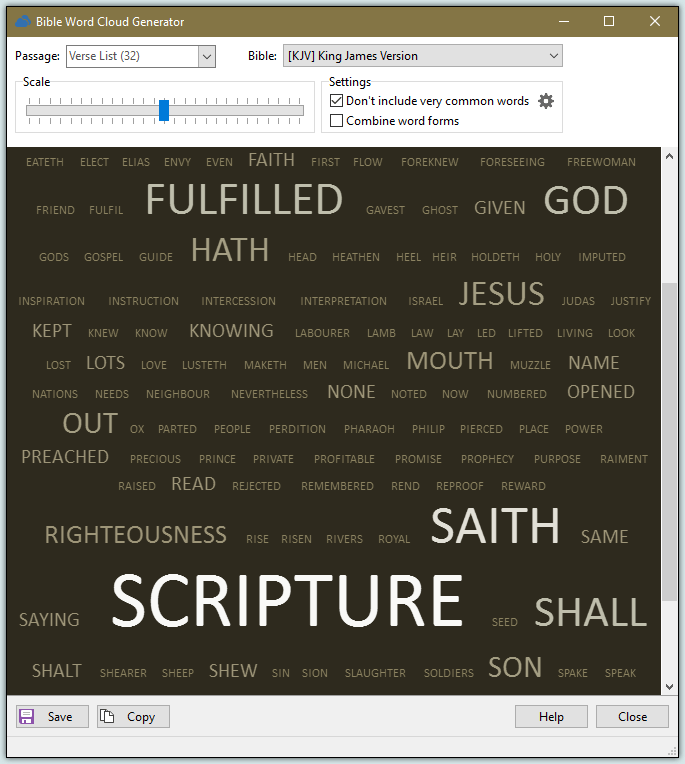
Task: Click the word NAME in the cloud
Action: (x=593, y=363)
